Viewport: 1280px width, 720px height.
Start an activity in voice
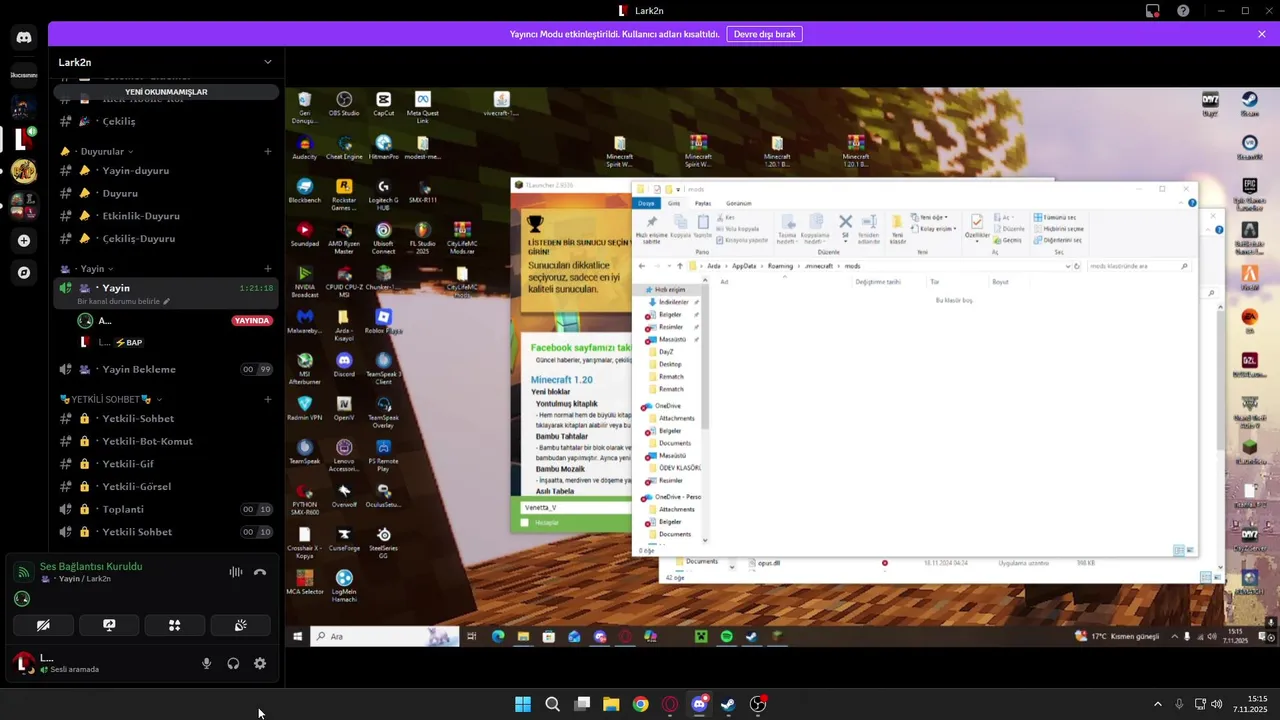(x=175, y=625)
